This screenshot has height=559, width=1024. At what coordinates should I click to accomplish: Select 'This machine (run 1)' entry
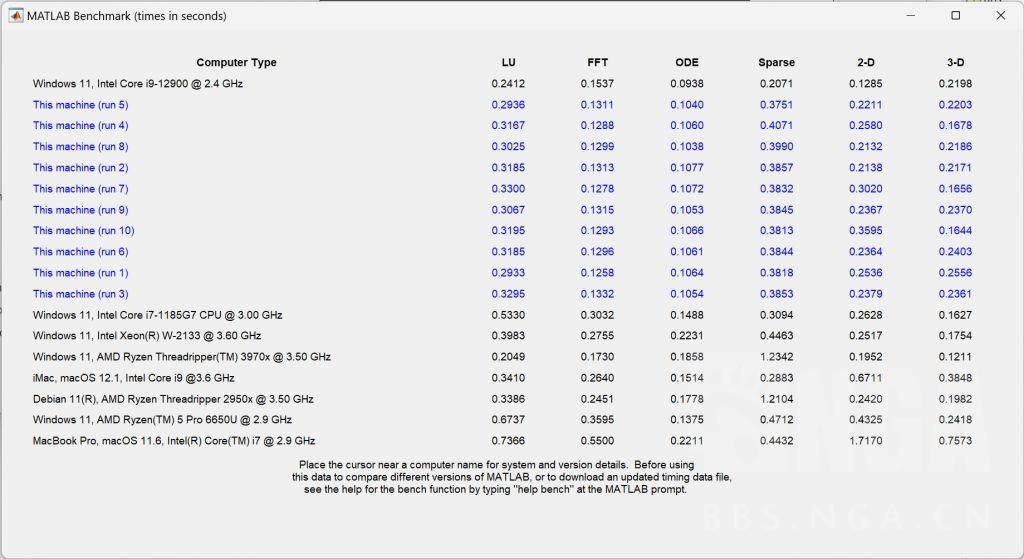point(80,273)
